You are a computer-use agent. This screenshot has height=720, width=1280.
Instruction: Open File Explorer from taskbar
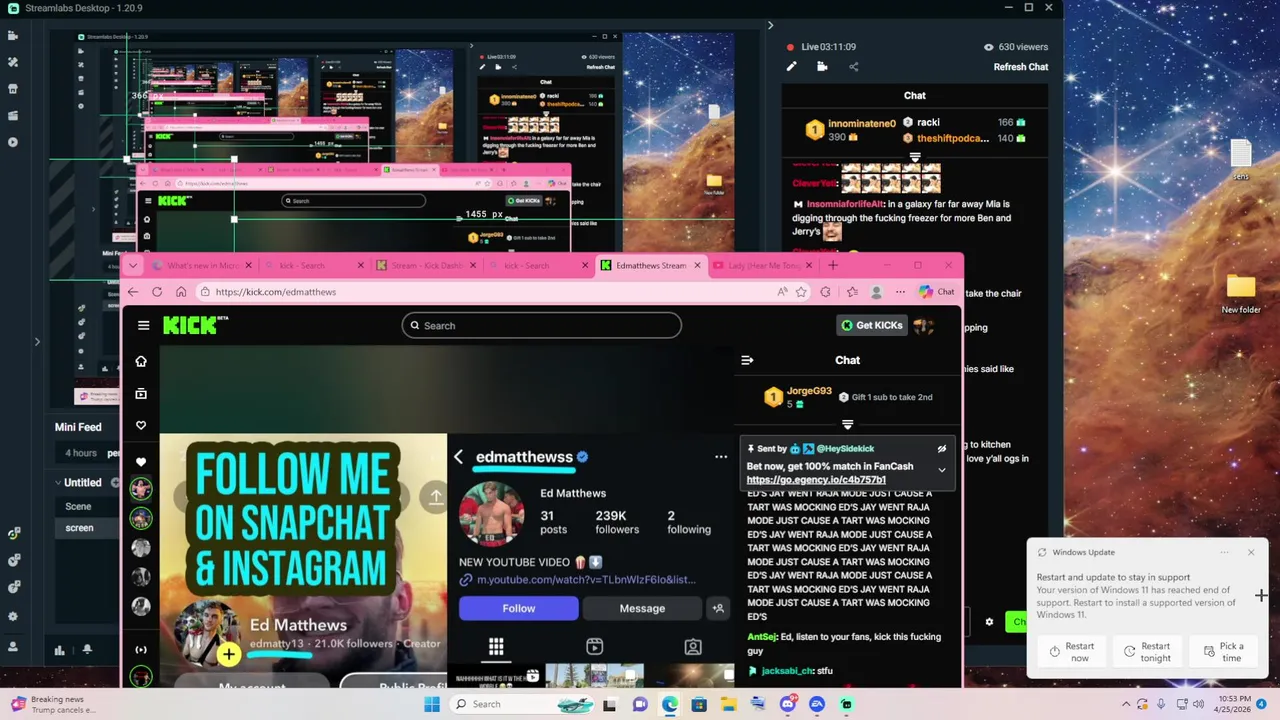pos(728,704)
